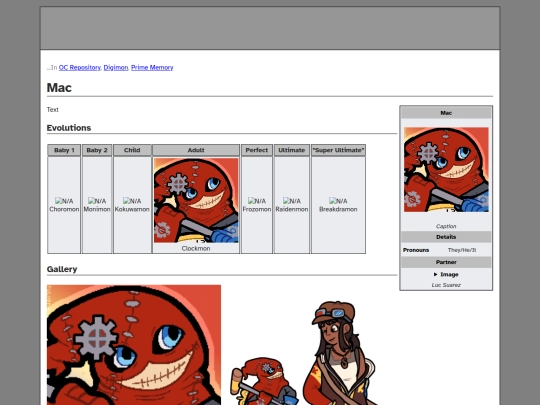Click the Partner header in the infobox
The width and height of the screenshot is (540, 405).
[x=446, y=262]
